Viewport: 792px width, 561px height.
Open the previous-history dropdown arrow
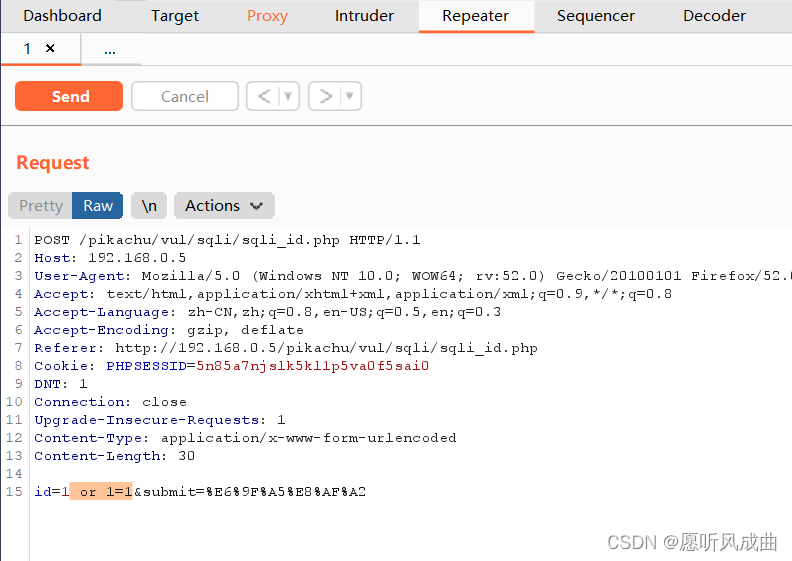(x=288, y=96)
